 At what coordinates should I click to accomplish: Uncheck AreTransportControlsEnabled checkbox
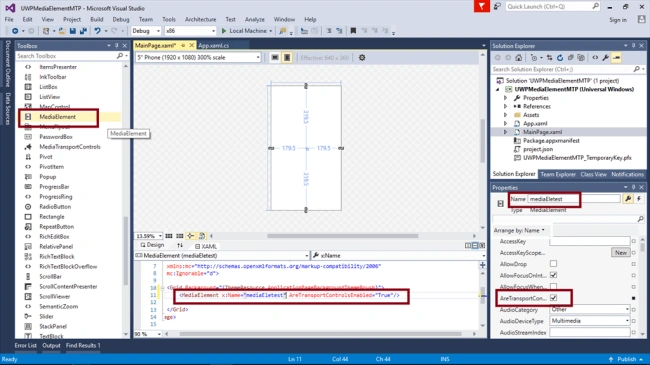point(553,298)
